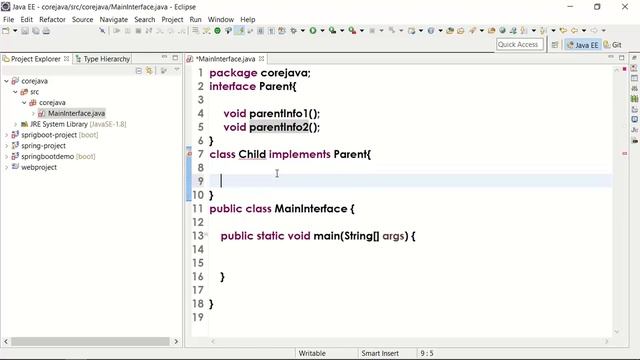The image size is (640, 360).
Task: Click the Terminate (stop) debug icon
Action: (138, 31)
